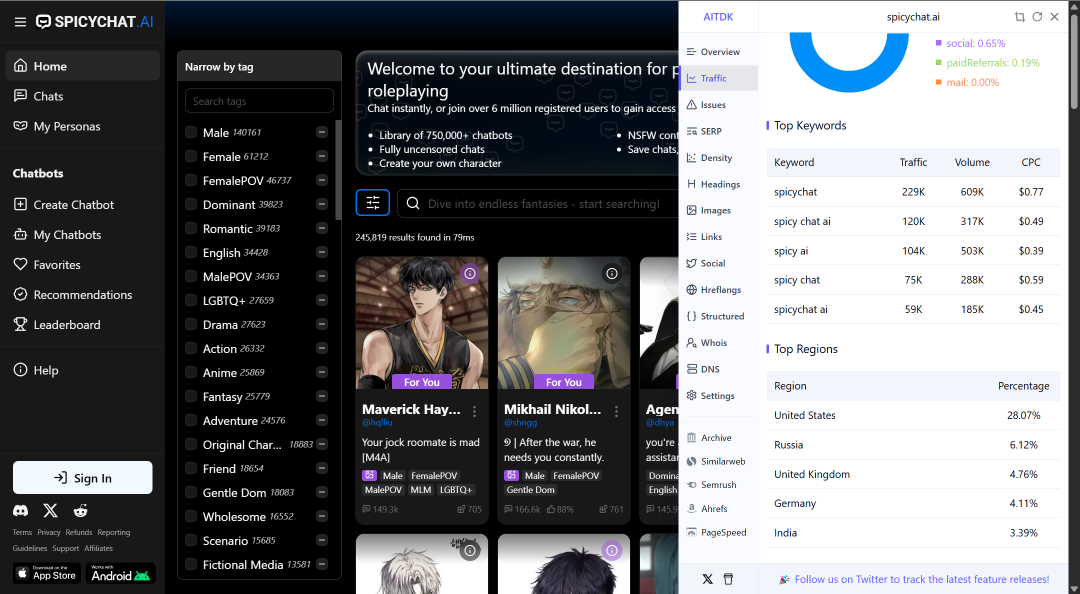Open Chats in the left sidebar
The height and width of the screenshot is (594, 1080).
point(83,96)
